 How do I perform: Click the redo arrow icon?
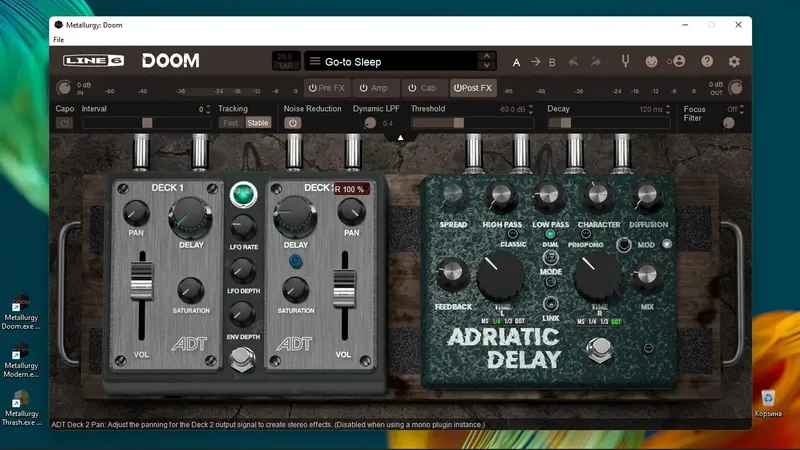pos(595,62)
